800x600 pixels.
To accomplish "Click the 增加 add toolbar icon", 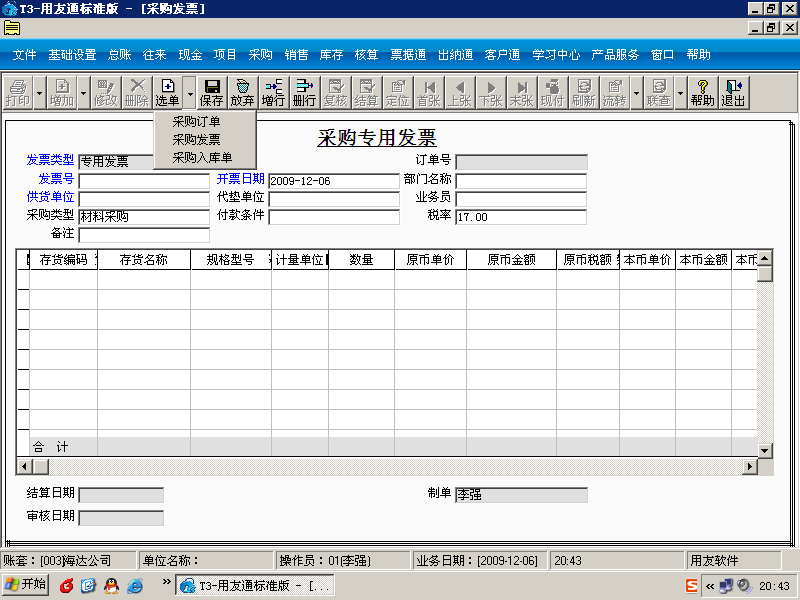I will (62, 92).
